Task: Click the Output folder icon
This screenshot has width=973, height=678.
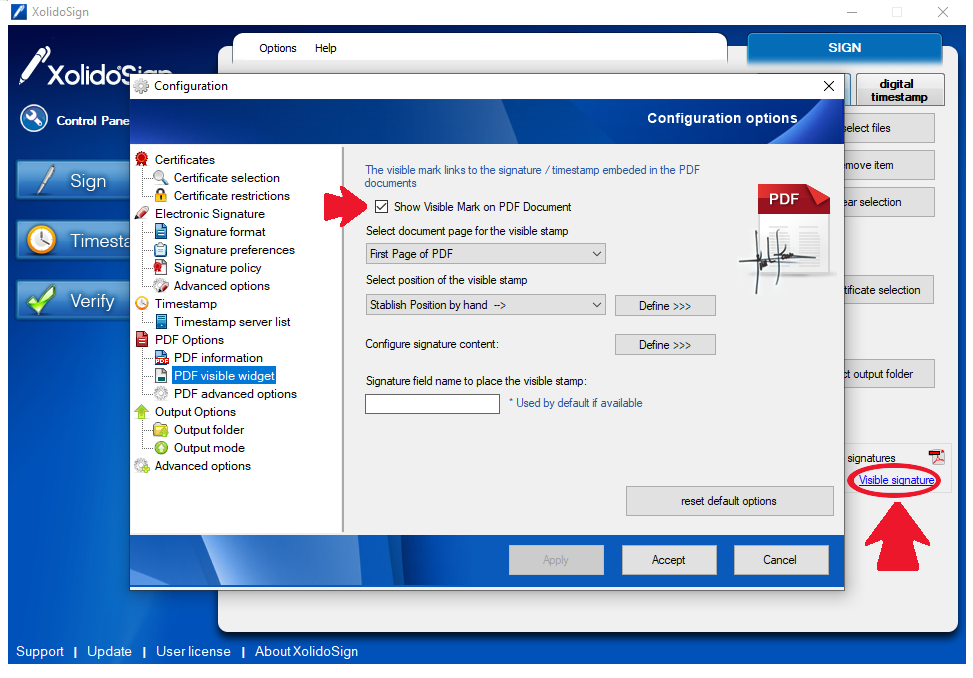Action: (161, 429)
